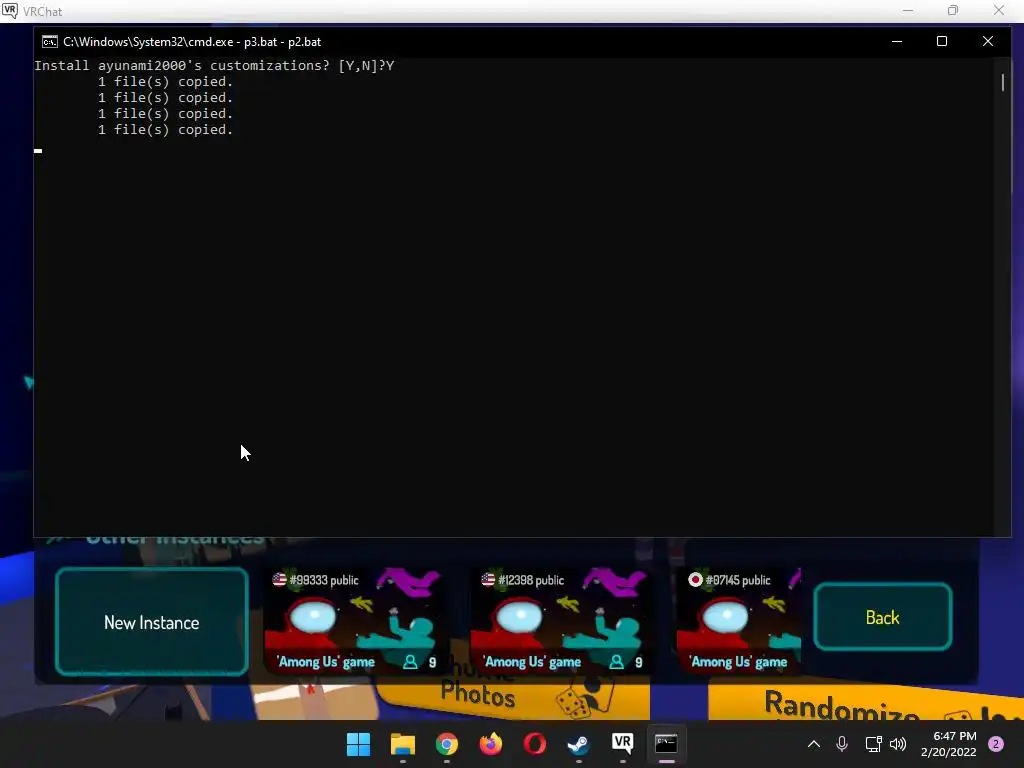Click the 'Install ayunami2000's customizations?' line
This screenshot has height=768, width=1024.
pos(214,65)
